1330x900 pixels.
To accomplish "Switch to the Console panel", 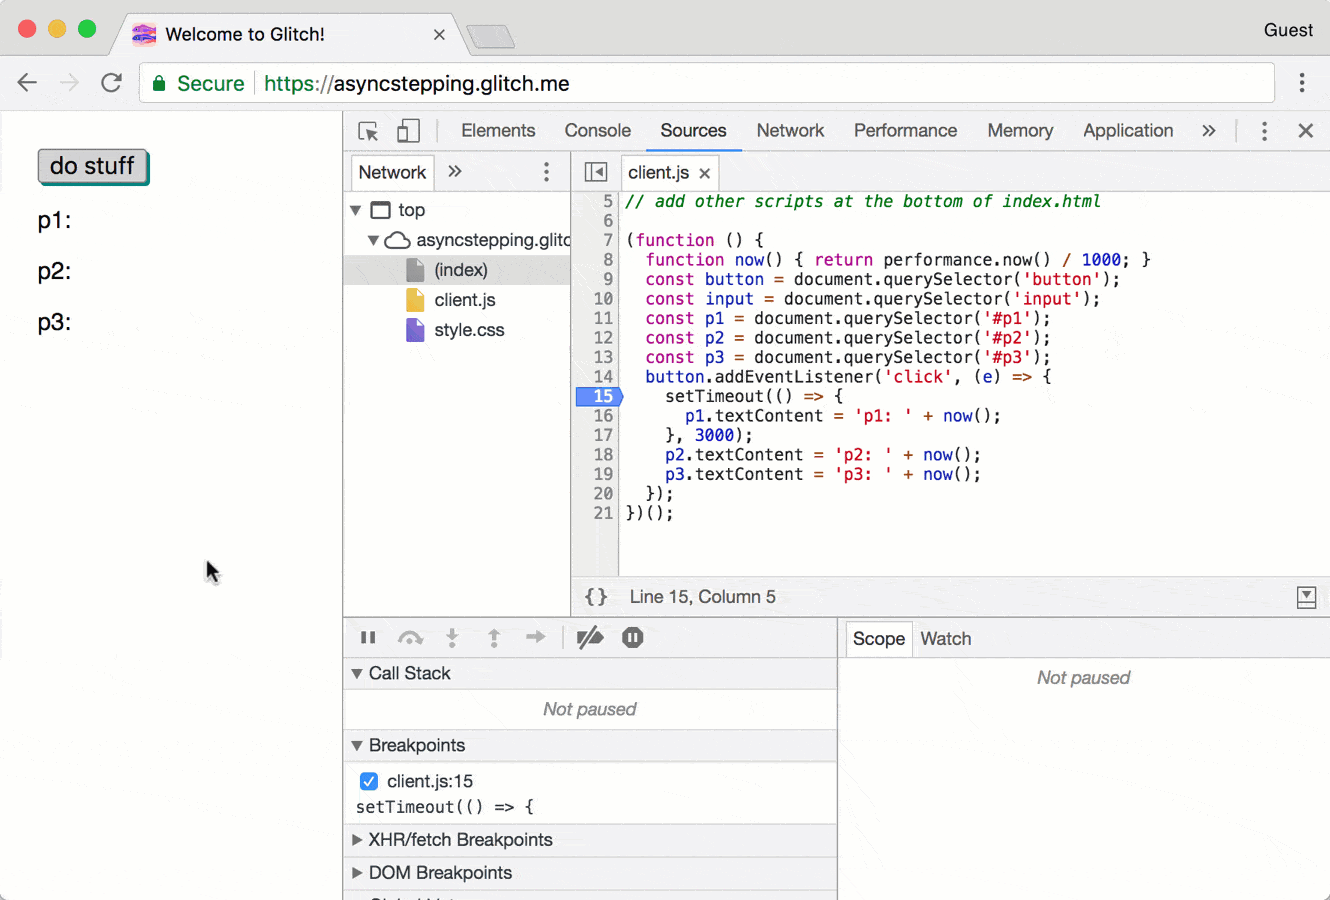I will tap(597, 130).
